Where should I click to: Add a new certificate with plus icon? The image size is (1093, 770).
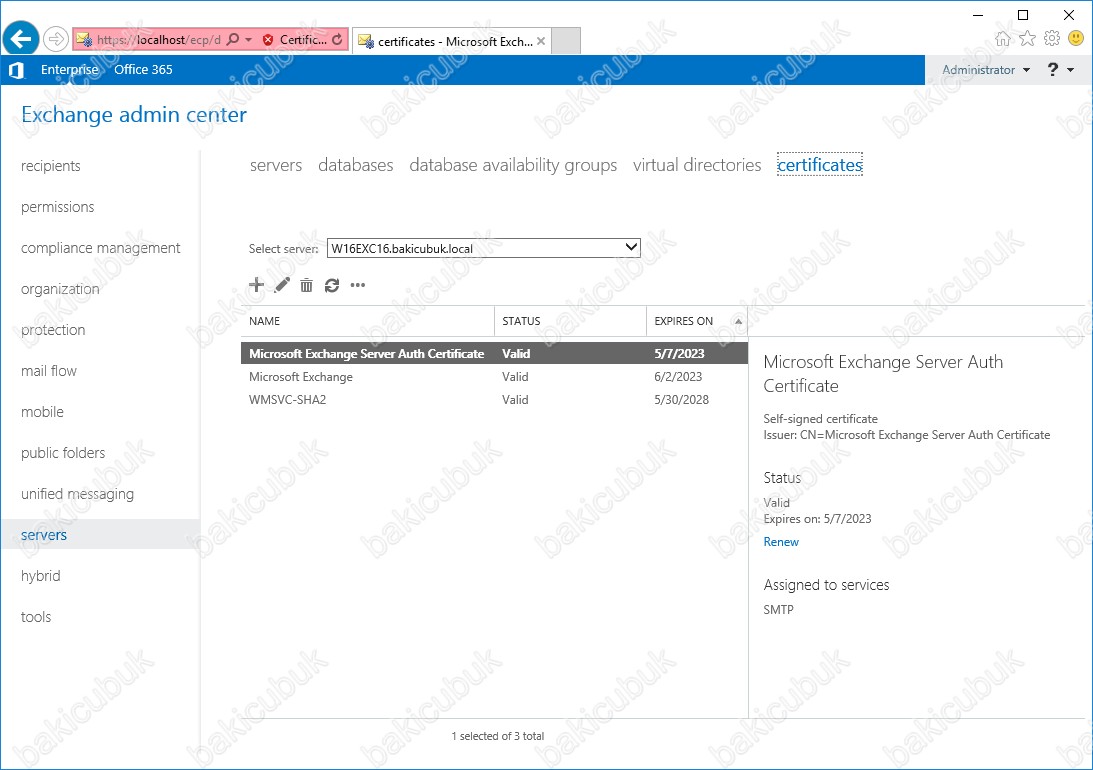click(257, 285)
